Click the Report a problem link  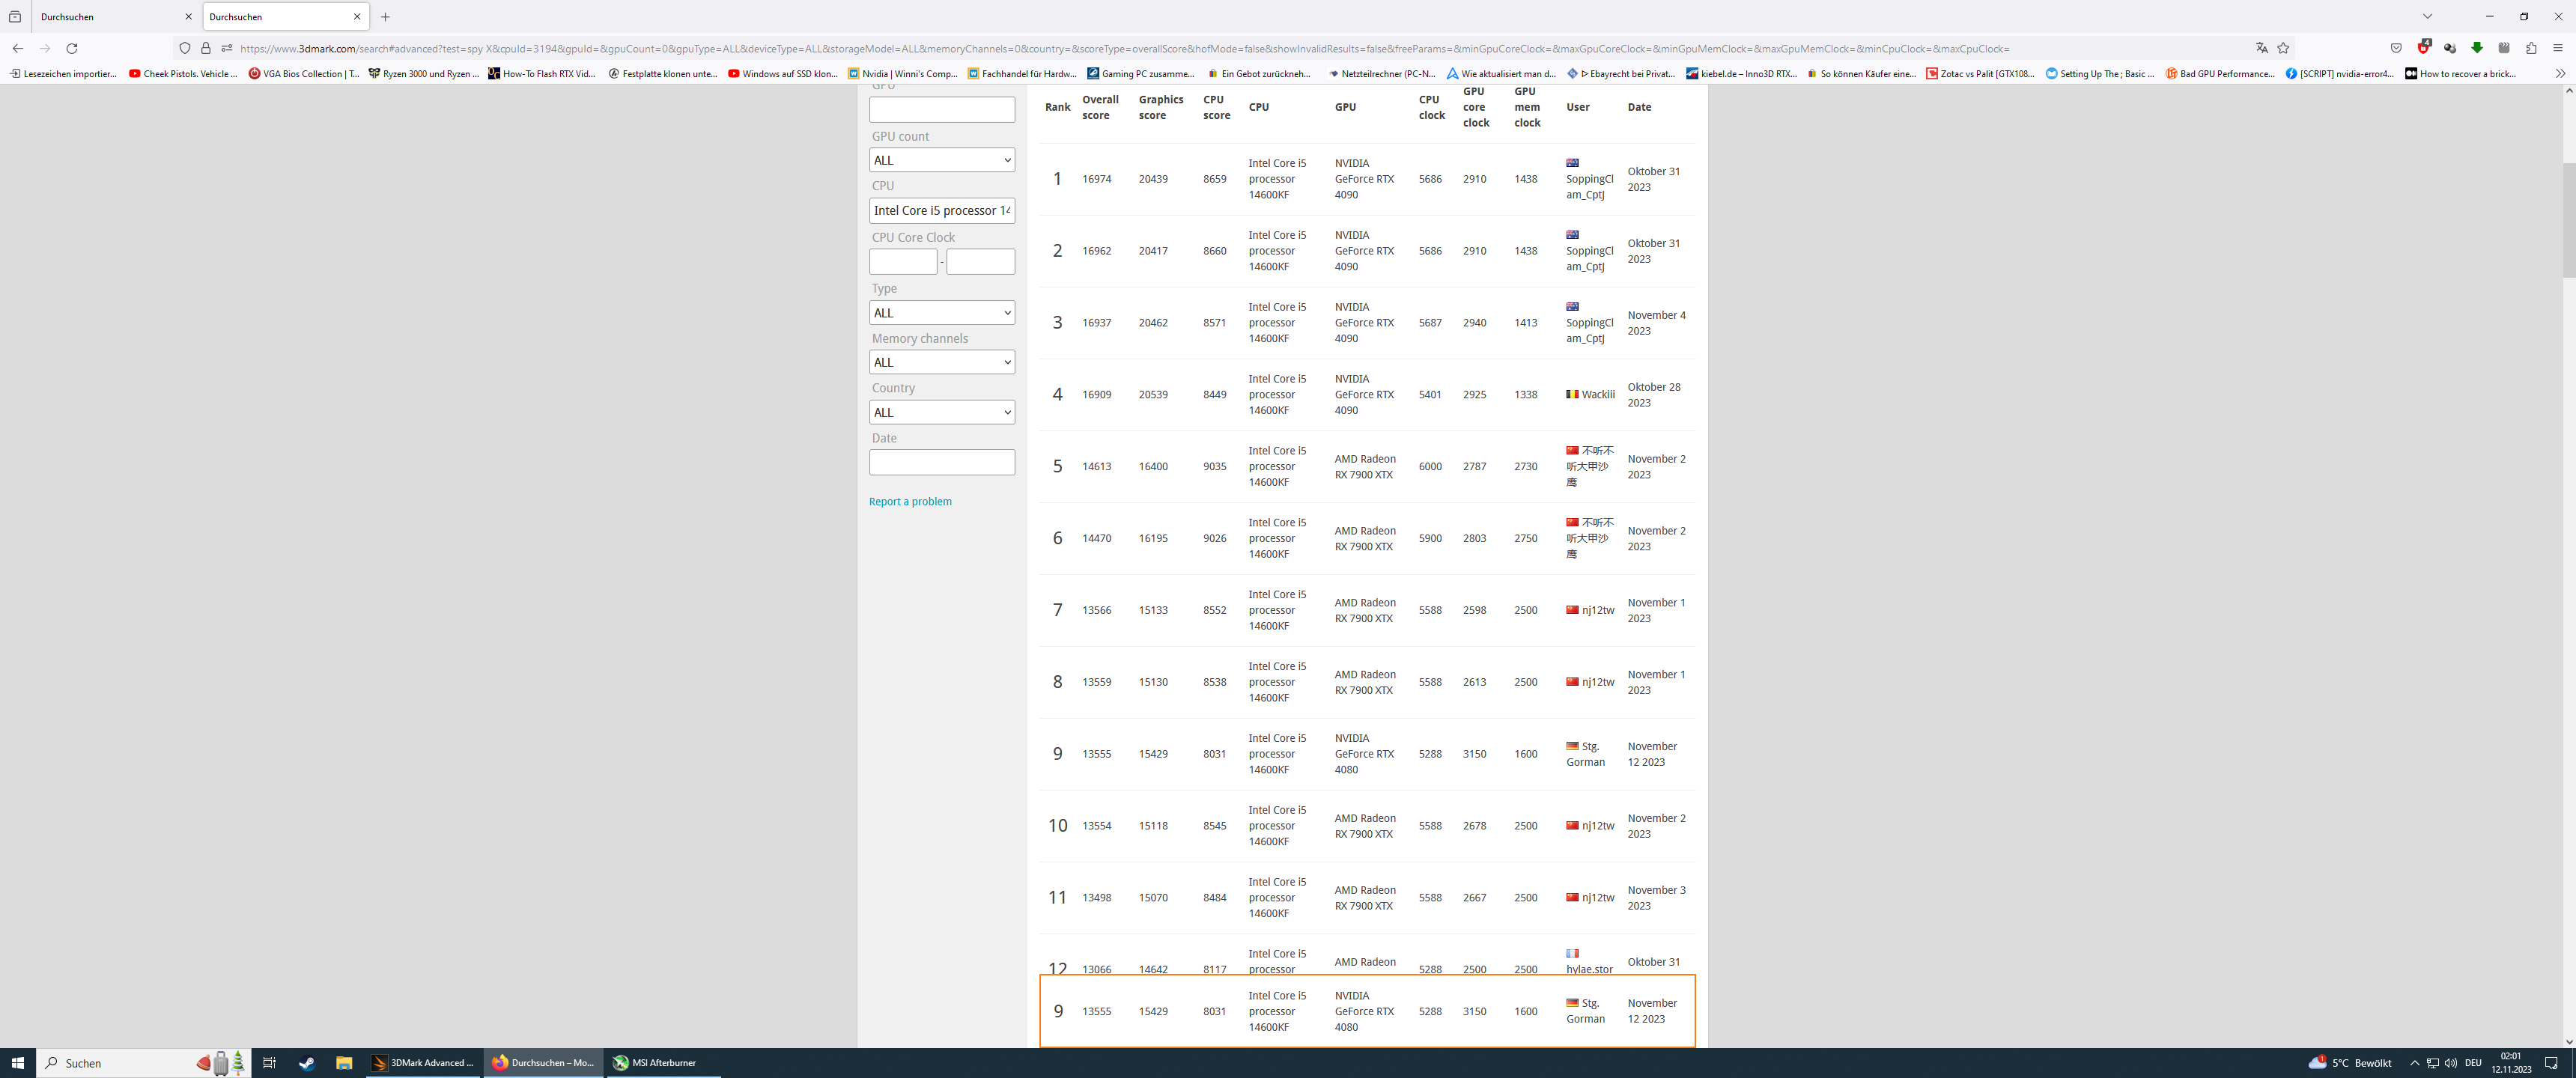tap(910, 502)
